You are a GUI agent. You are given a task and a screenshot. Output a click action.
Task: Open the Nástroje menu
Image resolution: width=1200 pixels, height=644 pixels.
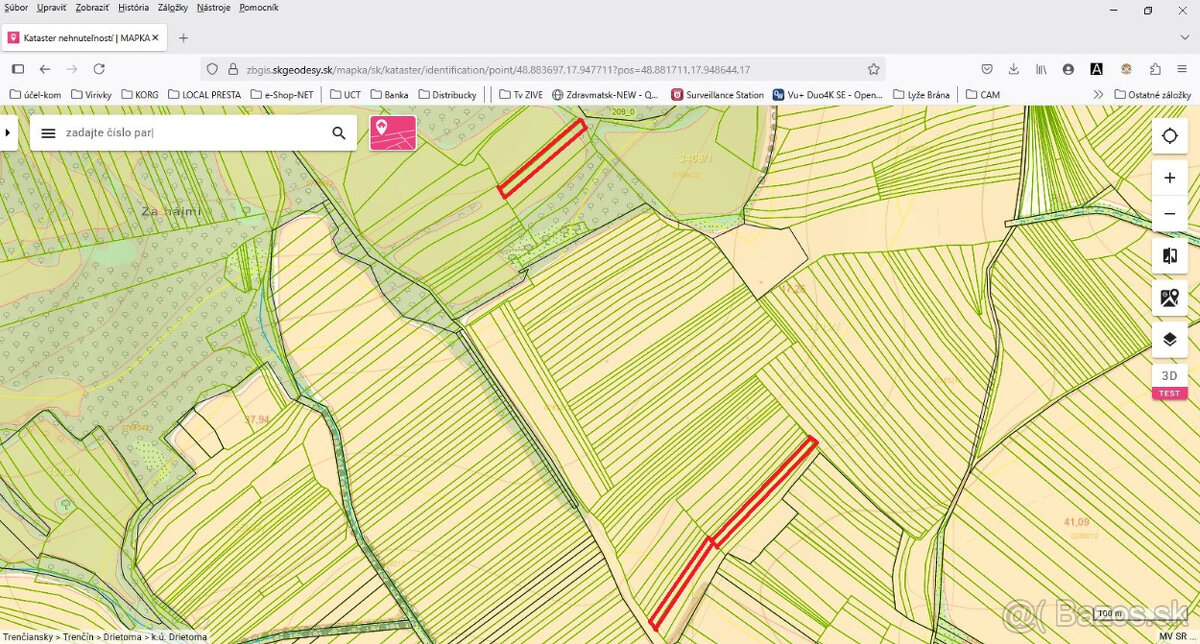(x=213, y=8)
